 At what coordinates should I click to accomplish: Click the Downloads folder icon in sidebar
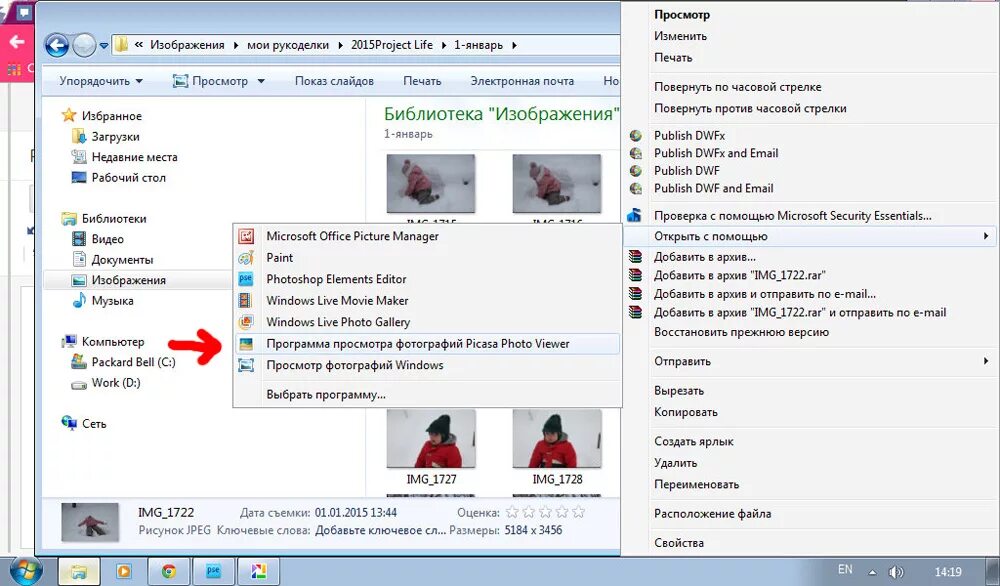[79, 136]
